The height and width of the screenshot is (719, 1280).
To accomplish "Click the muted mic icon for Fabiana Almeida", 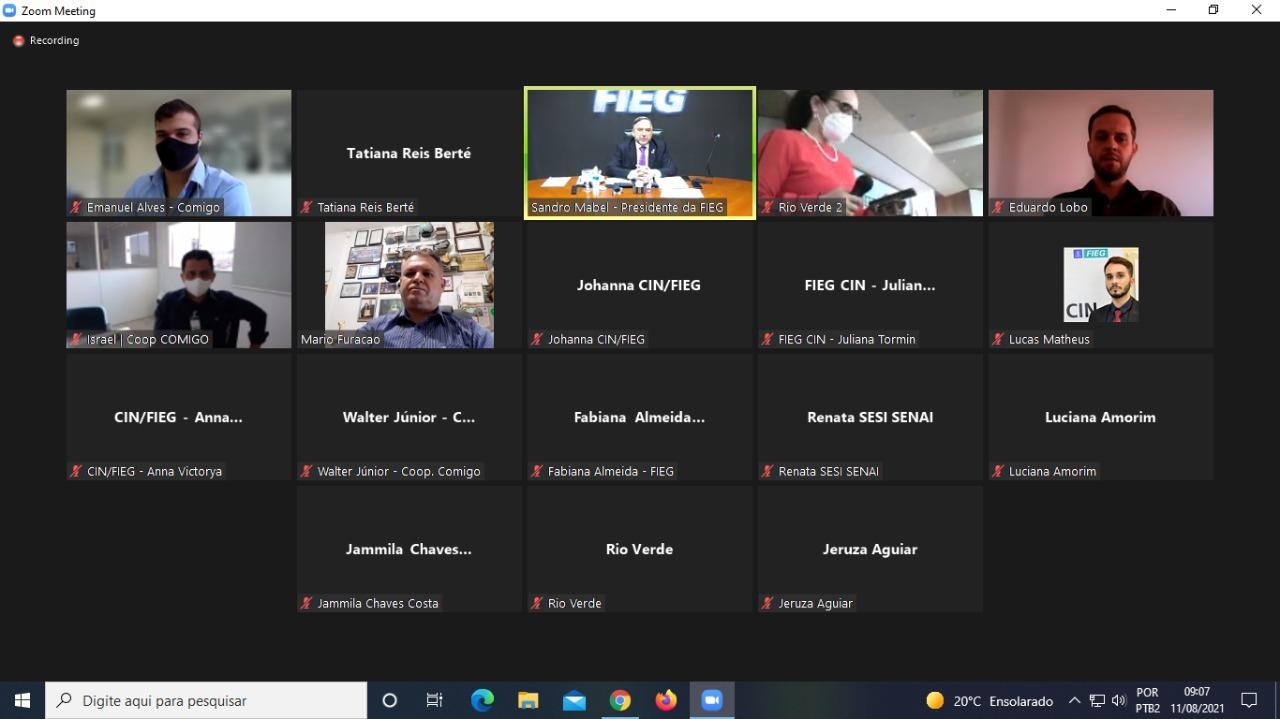I will point(537,471).
